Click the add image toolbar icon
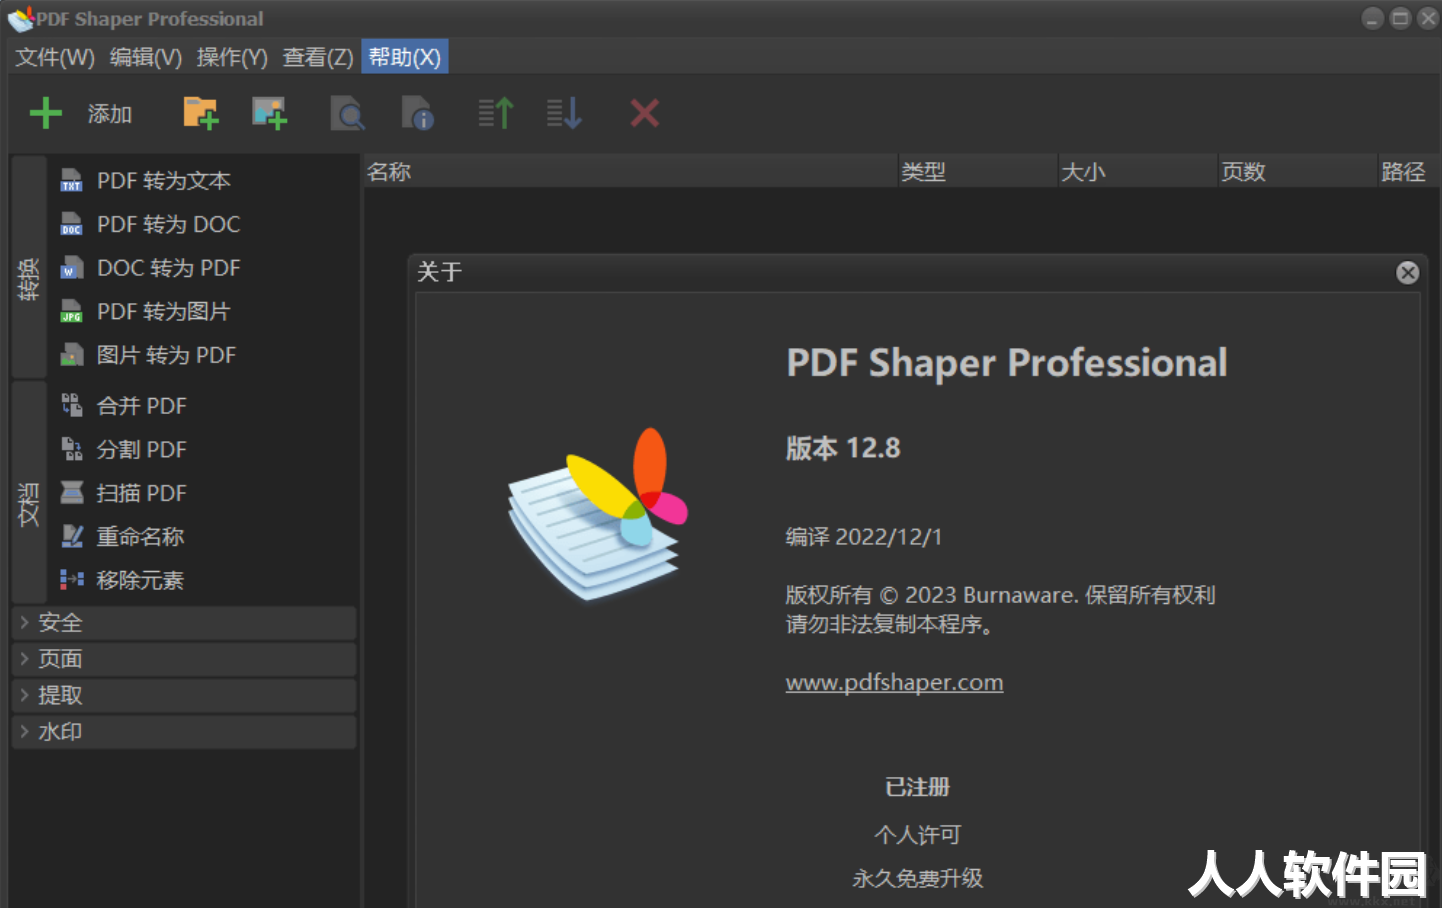Image resolution: width=1442 pixels, height=908 pixels. coord(269,114)
